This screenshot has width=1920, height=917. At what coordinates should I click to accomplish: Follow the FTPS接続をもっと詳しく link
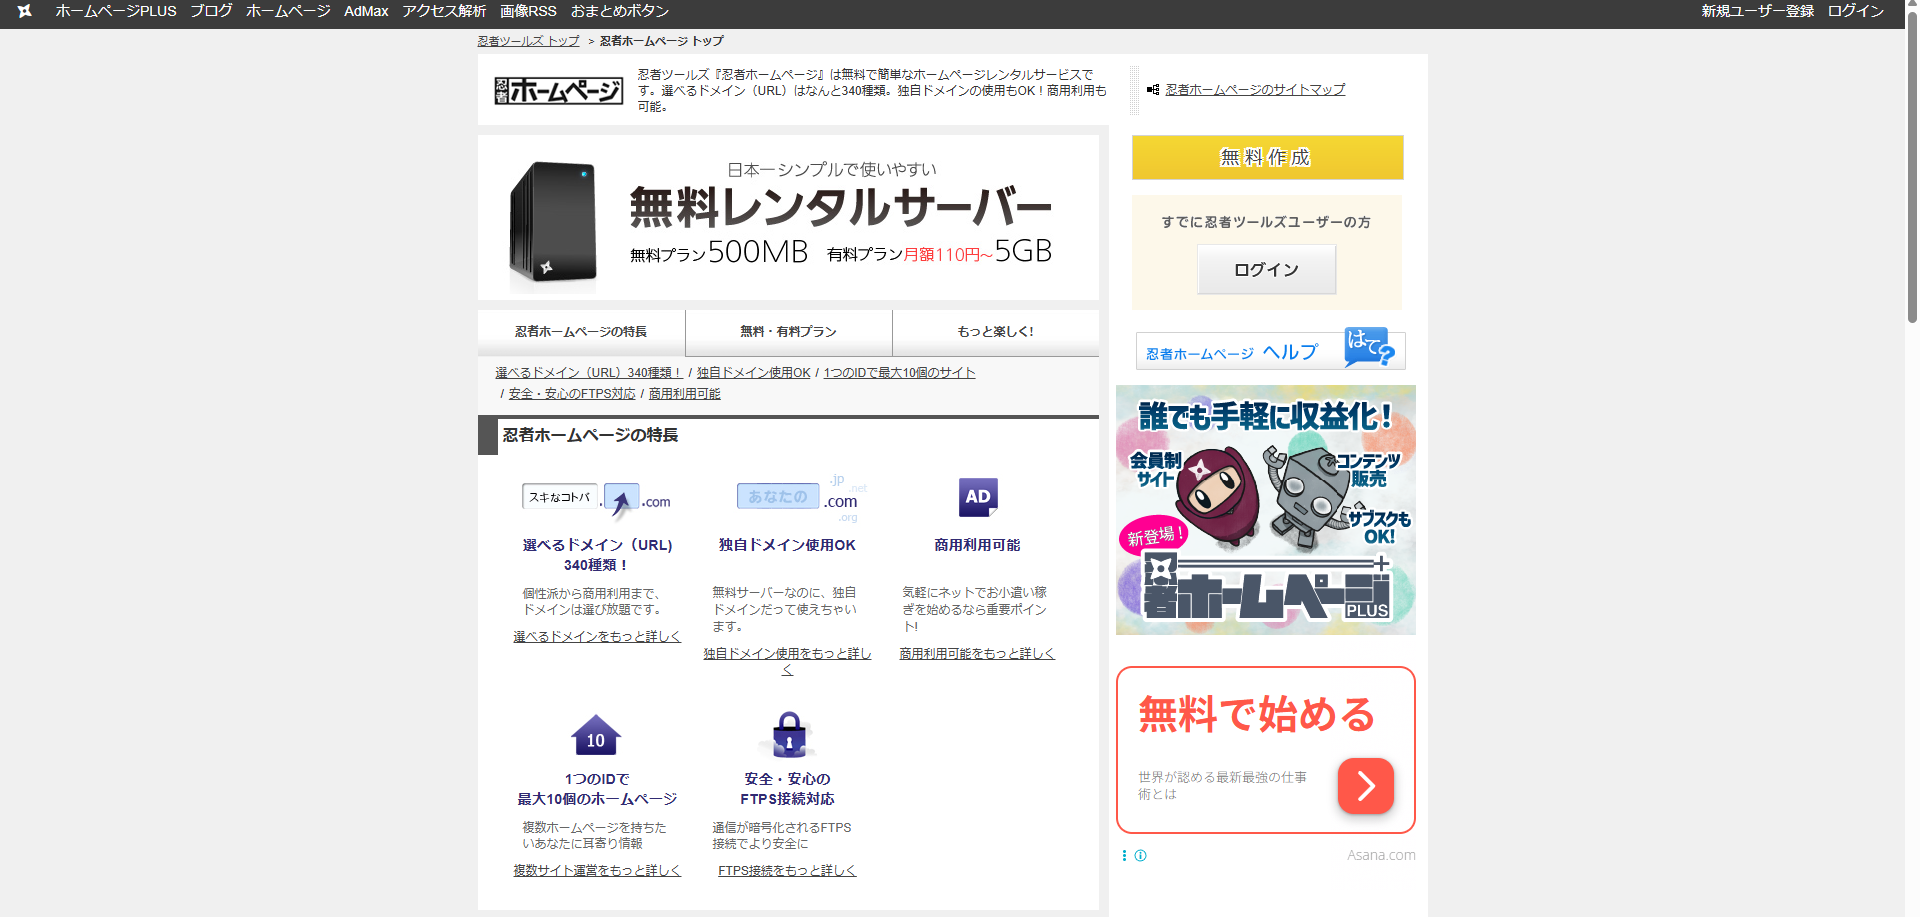pos(787,871)
